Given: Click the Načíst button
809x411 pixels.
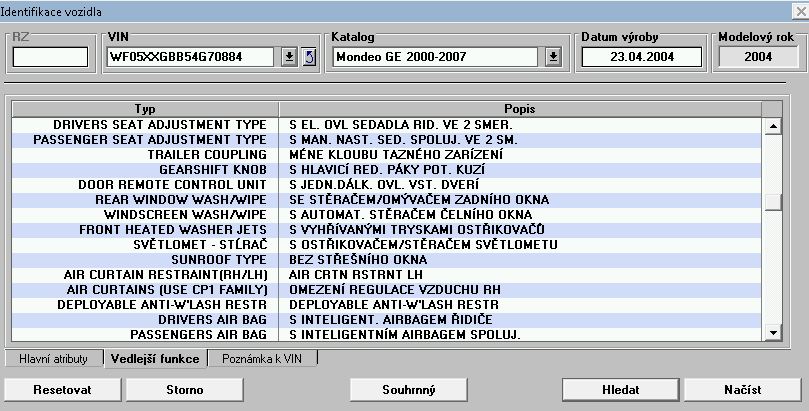Looking at the screenshot, I should point(743,389).
